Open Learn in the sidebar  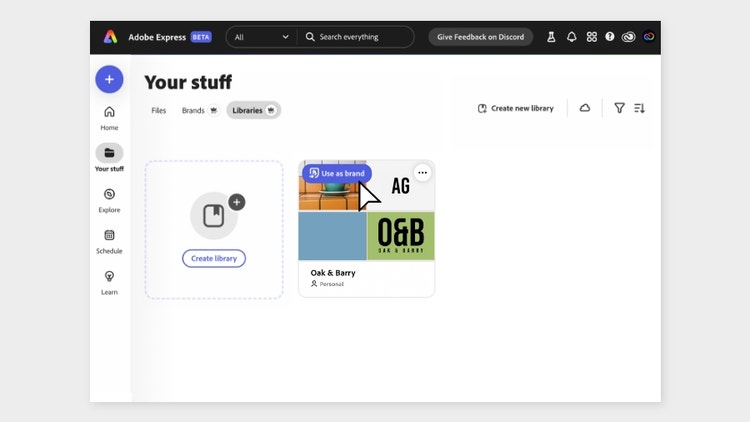(x=109, y=283)
